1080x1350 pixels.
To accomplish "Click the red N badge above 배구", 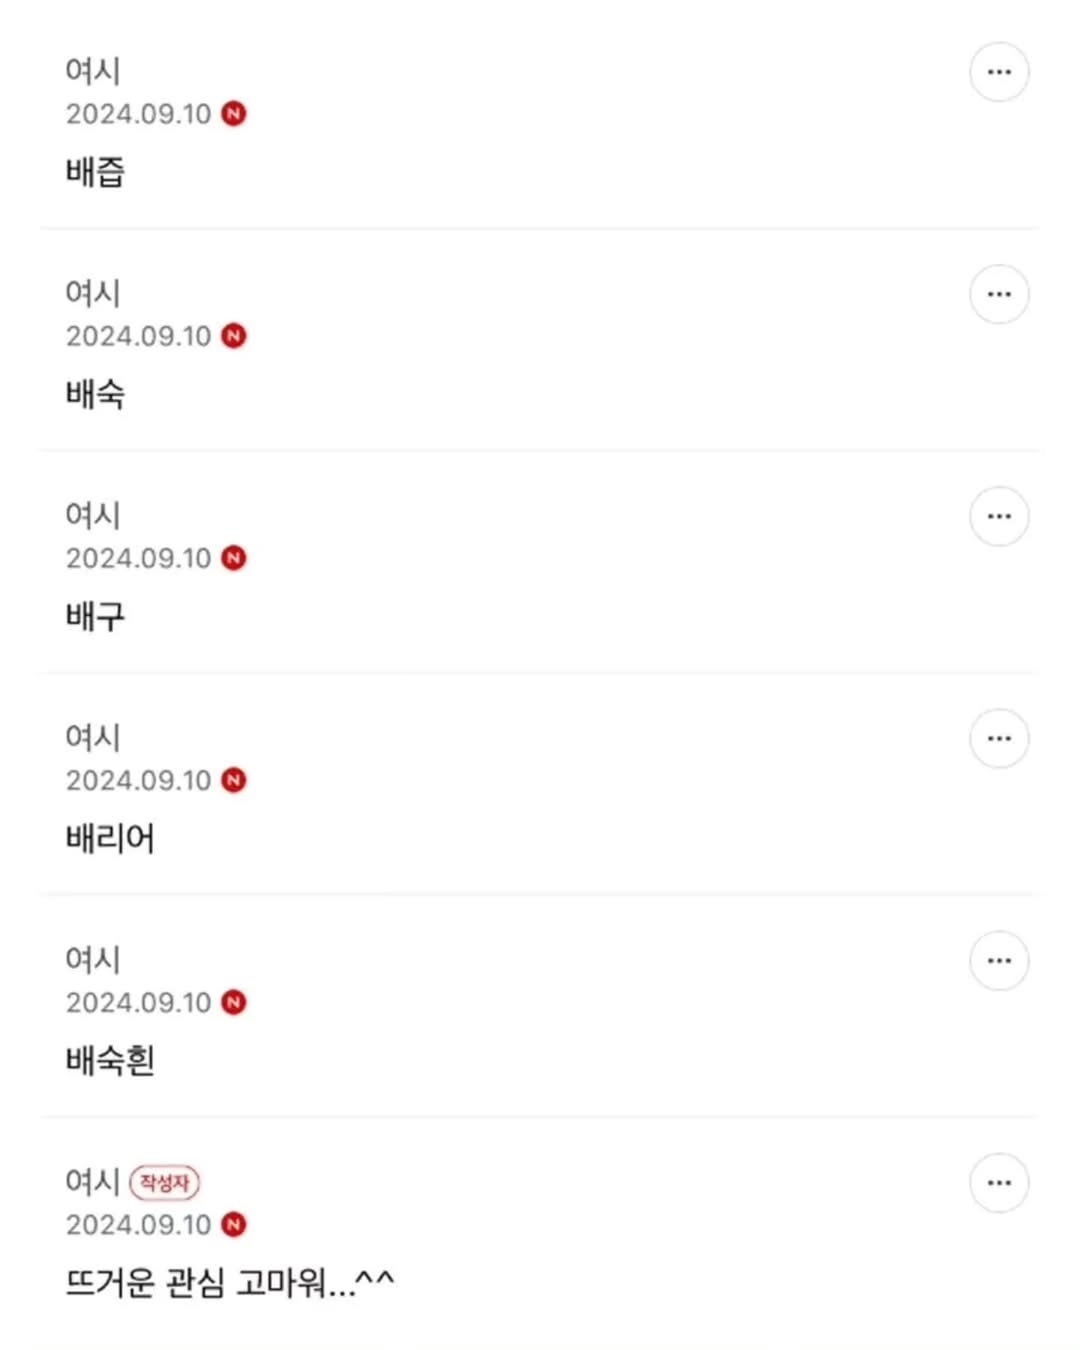I will pos(234,558).
